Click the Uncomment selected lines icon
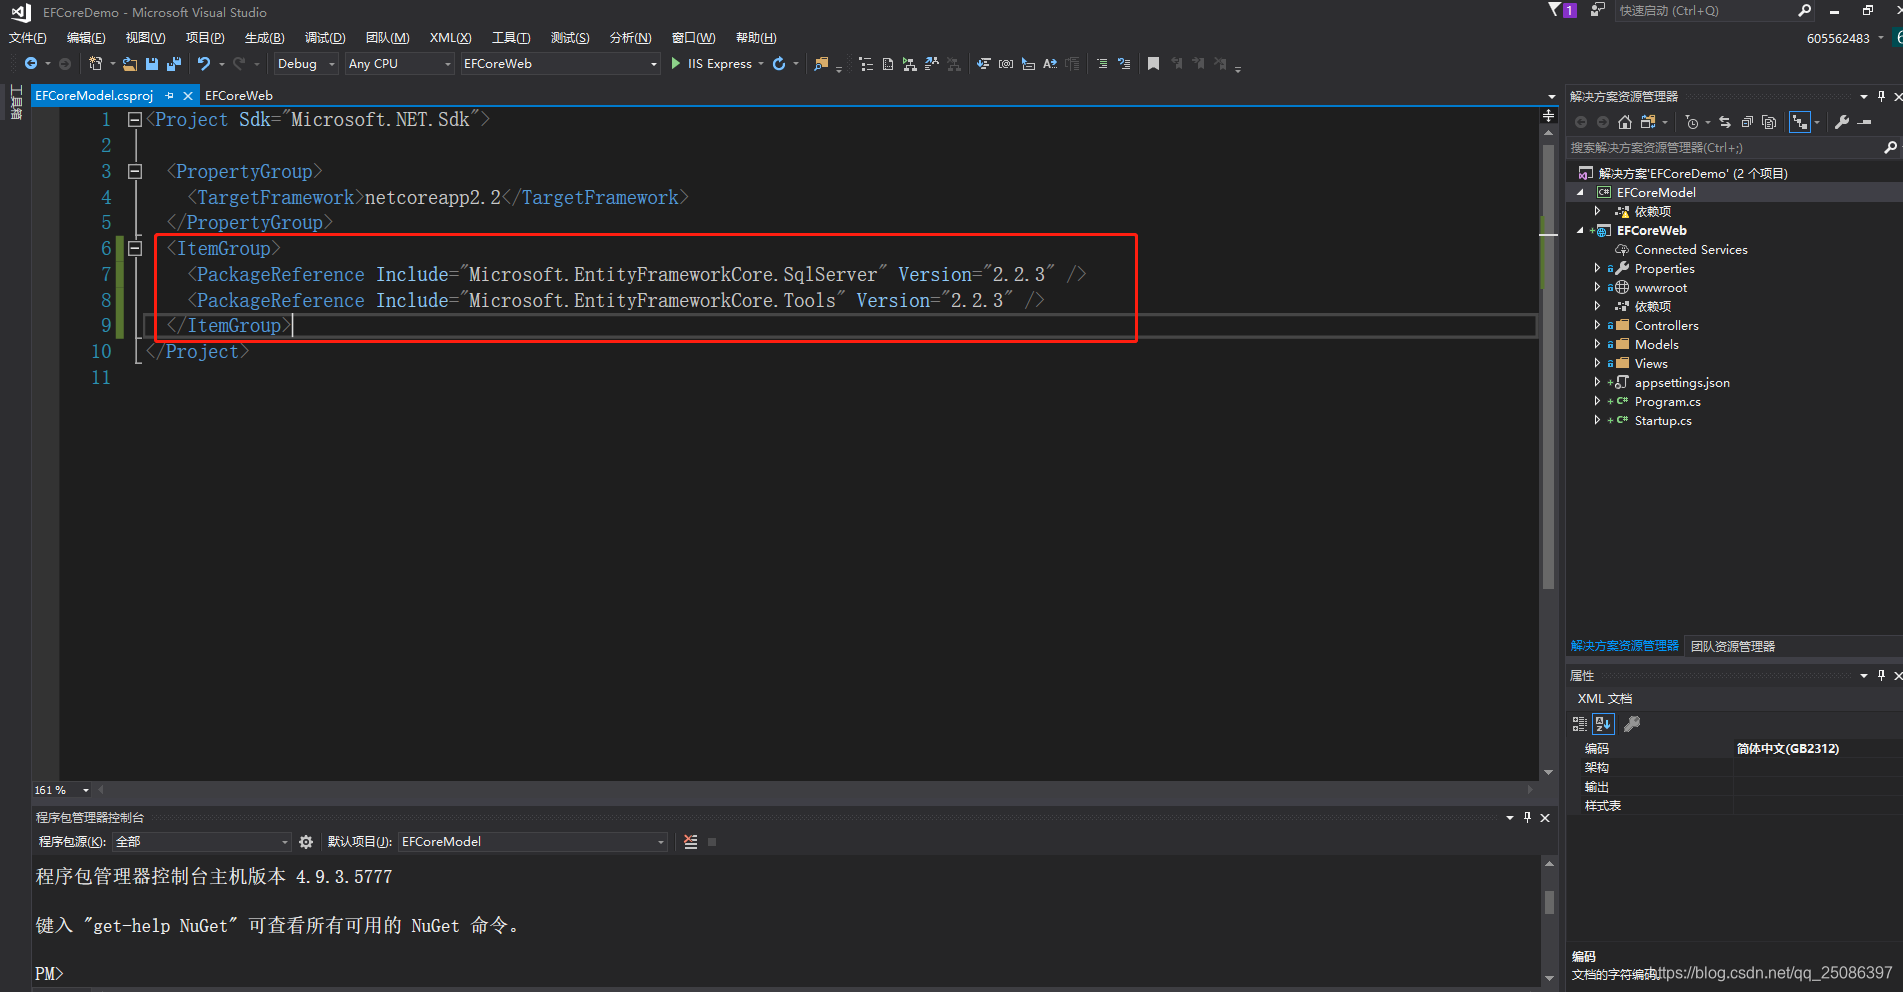 [1124, 64]
